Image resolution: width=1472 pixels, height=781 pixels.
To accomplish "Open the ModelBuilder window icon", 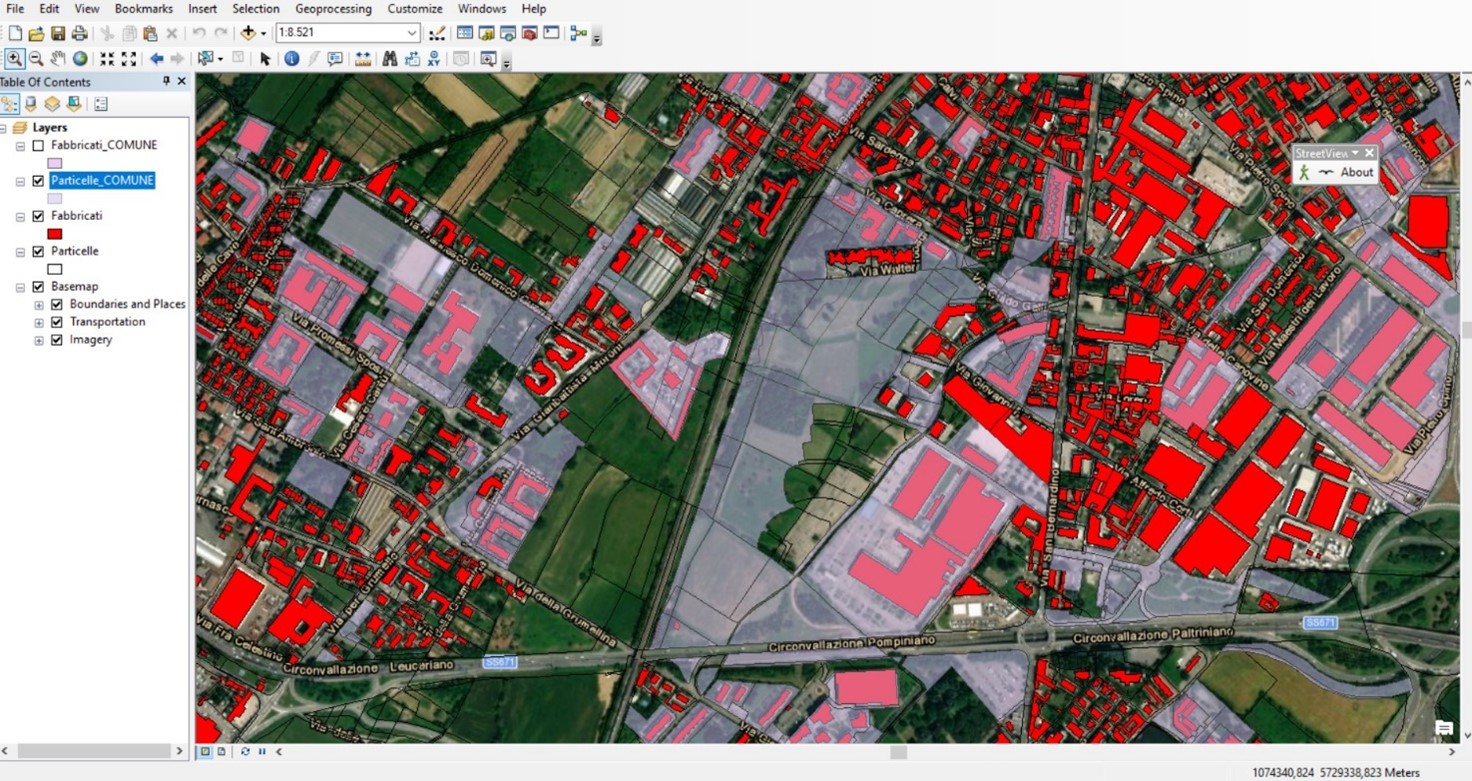I will point(578,33).
